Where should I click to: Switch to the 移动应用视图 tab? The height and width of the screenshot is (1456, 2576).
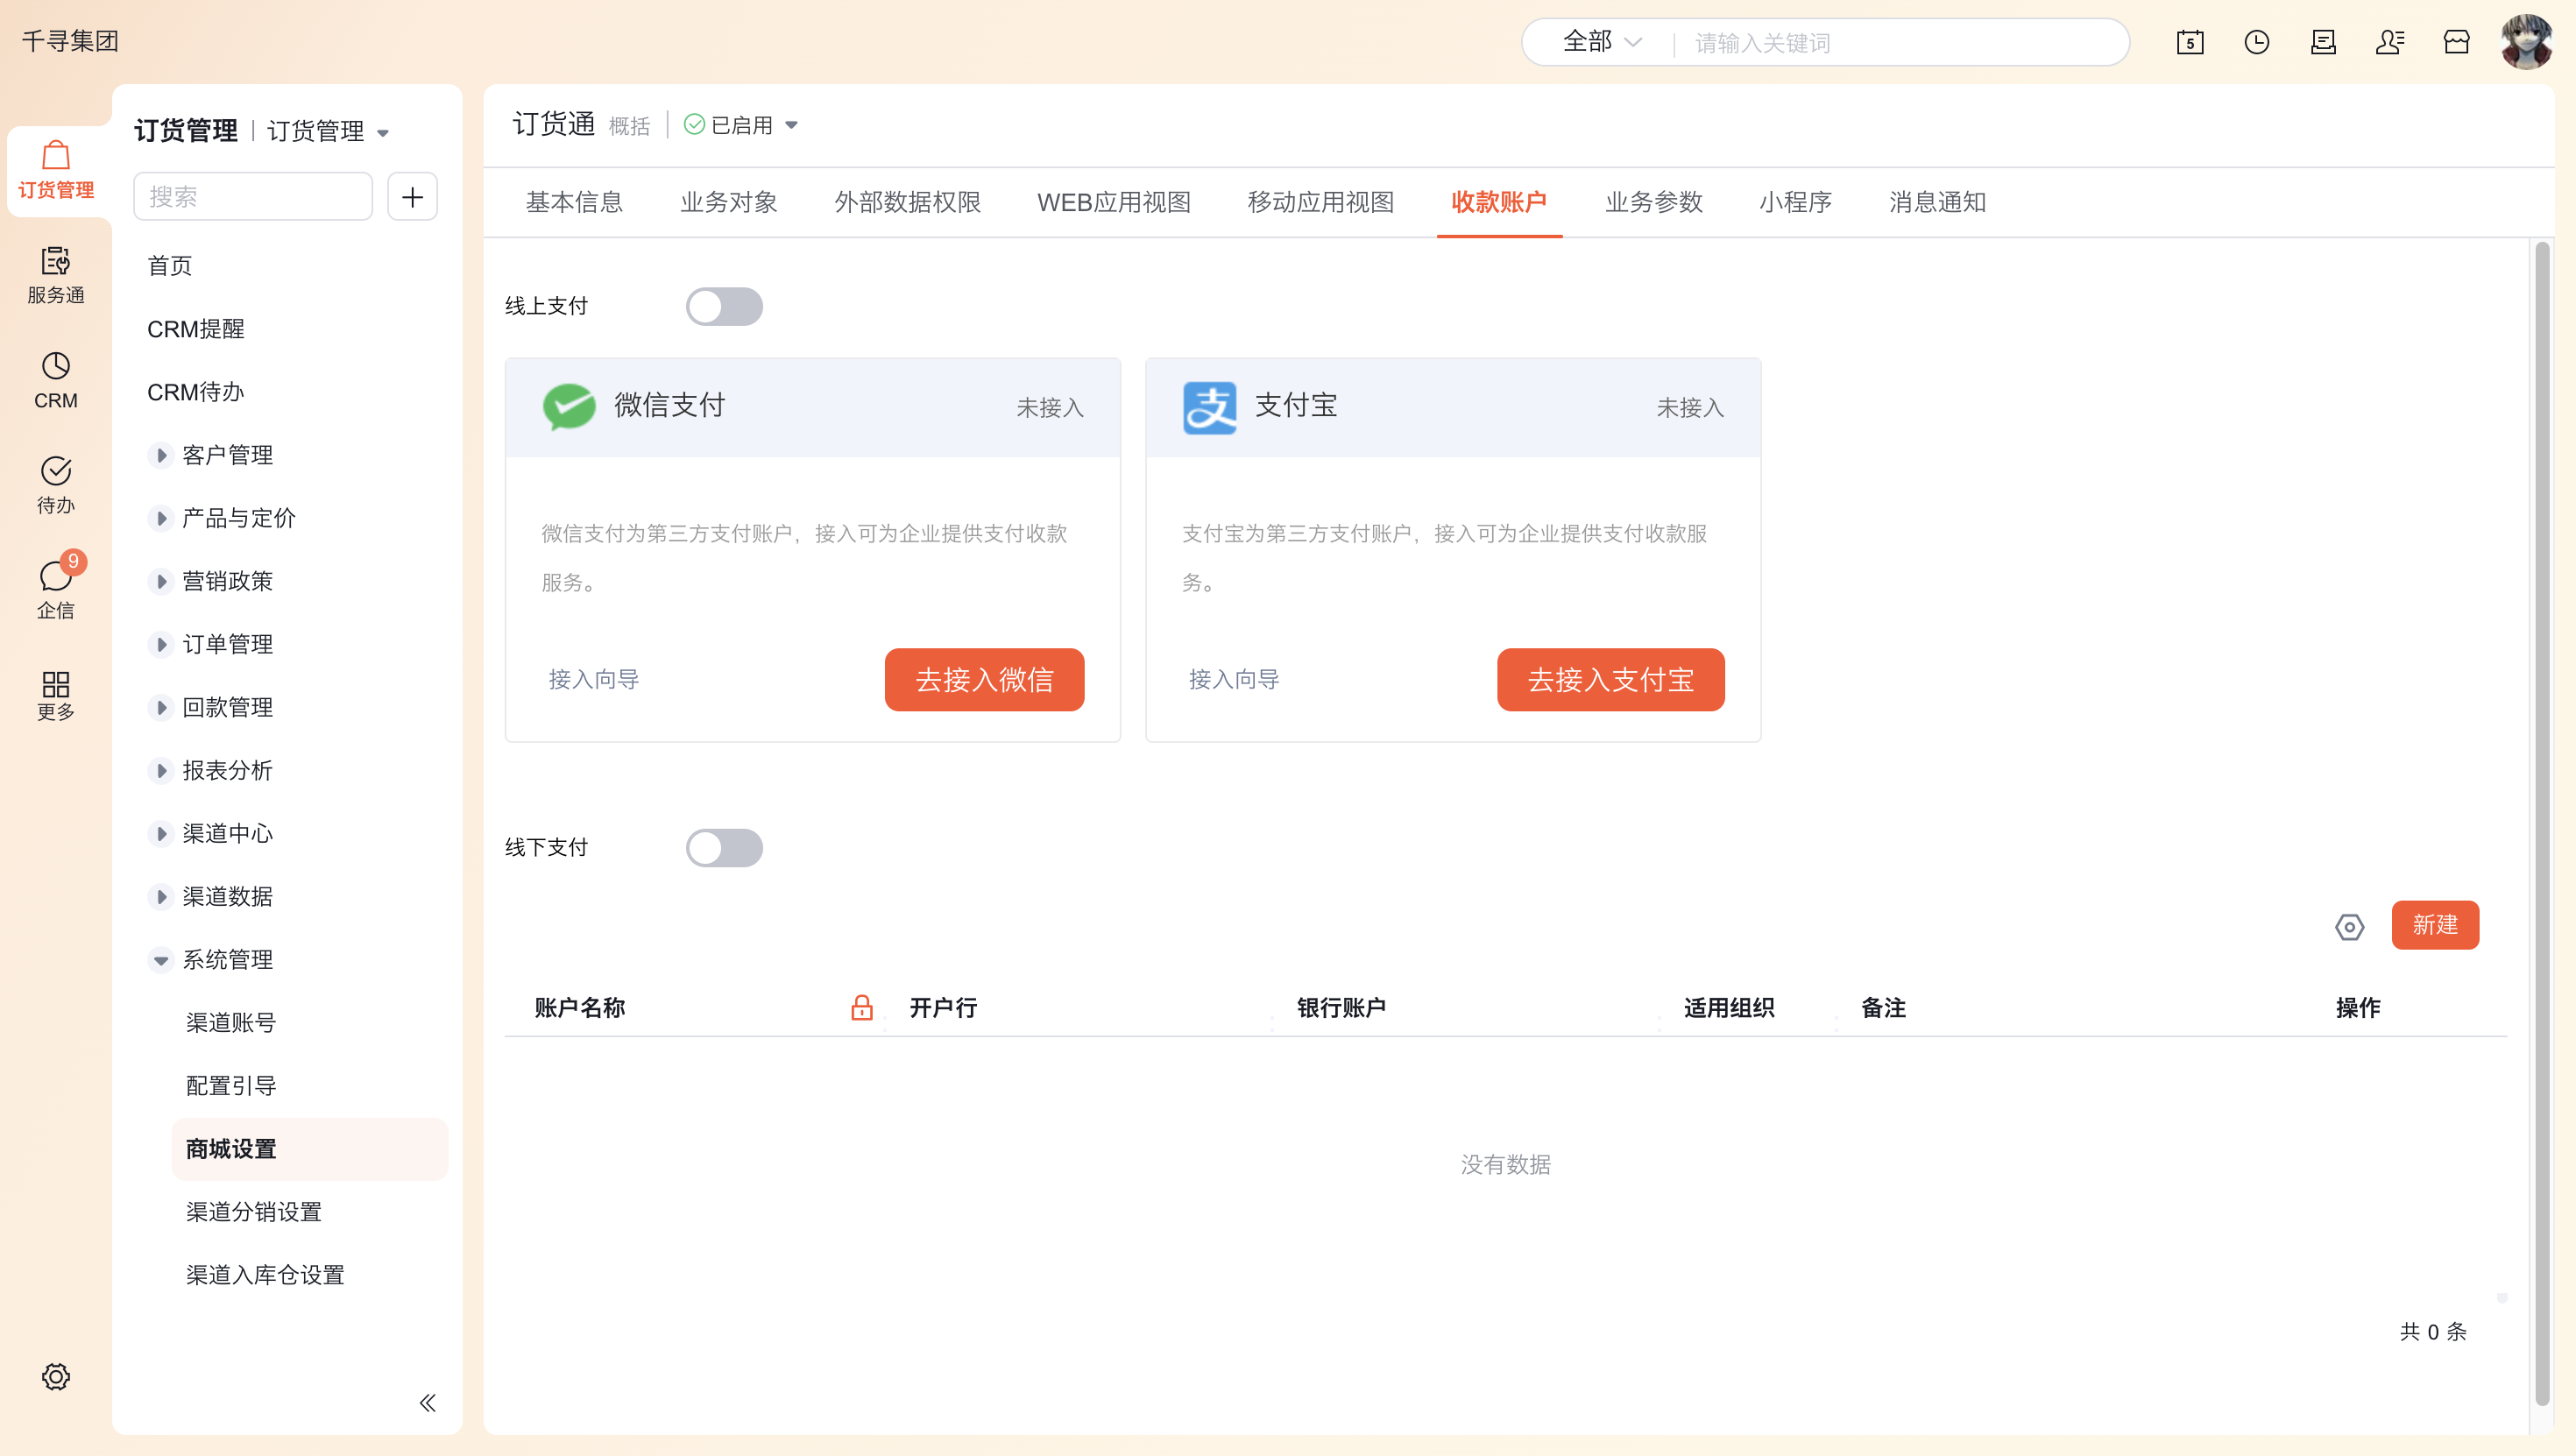pos(1321,202)
